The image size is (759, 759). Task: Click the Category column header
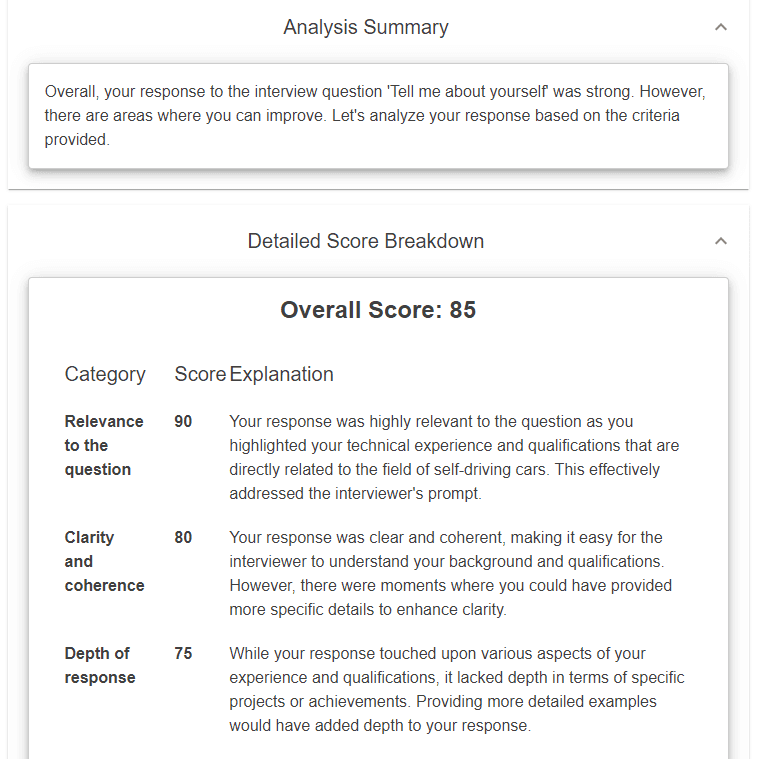[x=105, y=374]
